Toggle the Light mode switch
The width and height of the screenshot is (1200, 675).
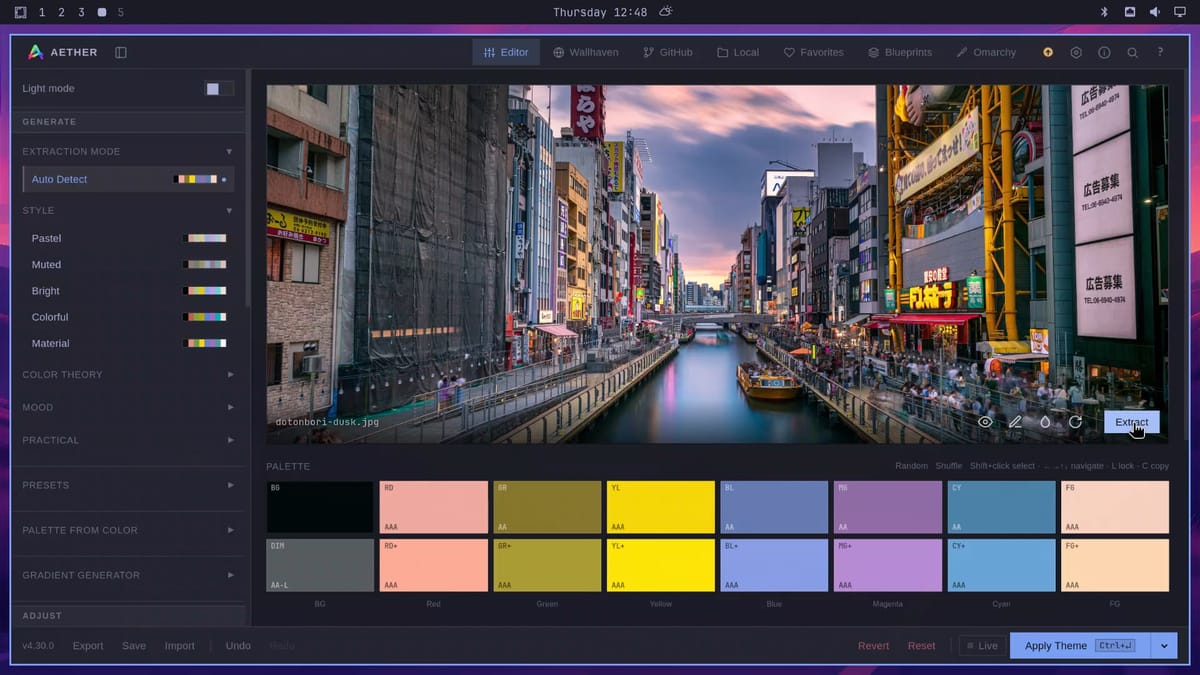[x=219, y=89]
